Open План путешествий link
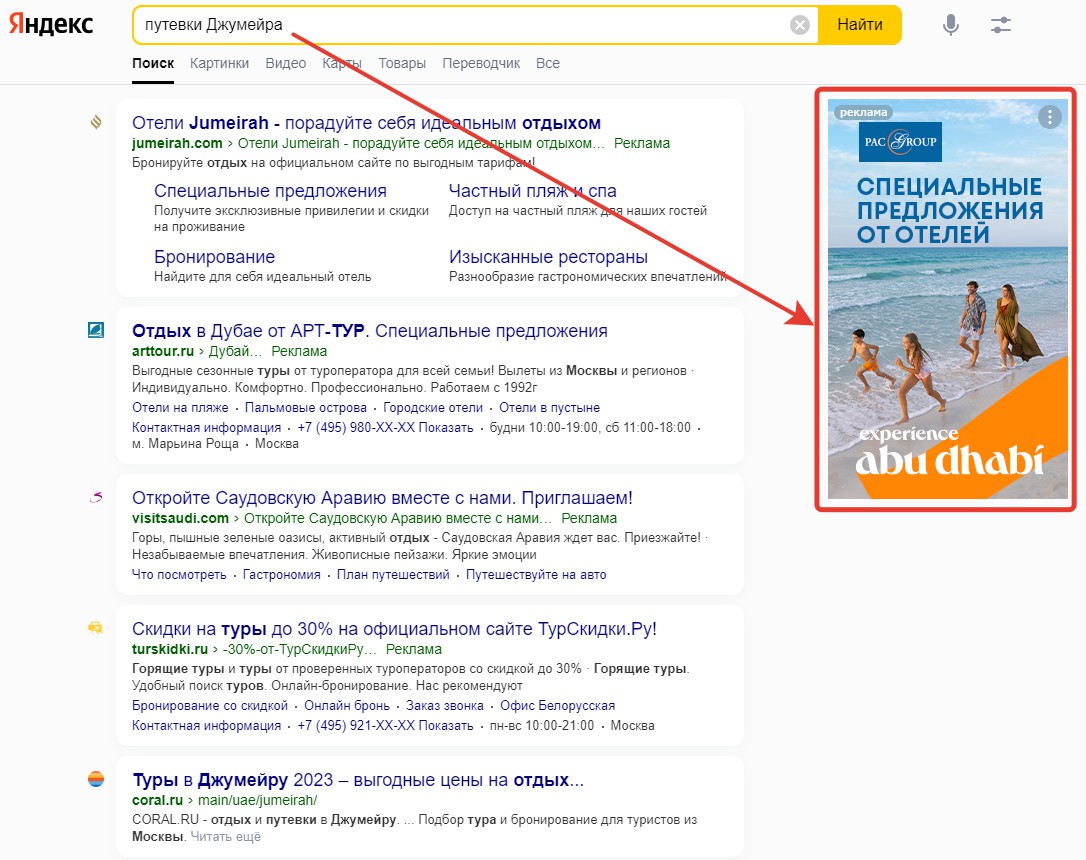This screenshot has width=1086, height=860. (393, 574)
